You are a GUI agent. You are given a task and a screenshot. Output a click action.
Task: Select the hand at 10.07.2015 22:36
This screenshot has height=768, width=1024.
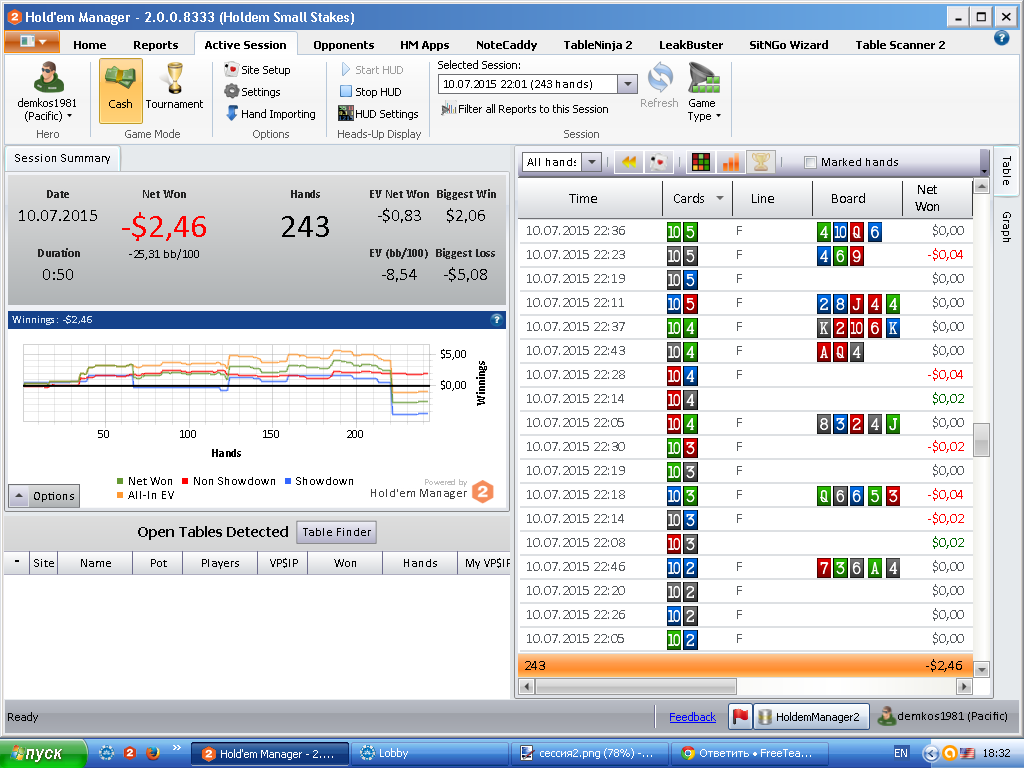(x=745, y=231)
